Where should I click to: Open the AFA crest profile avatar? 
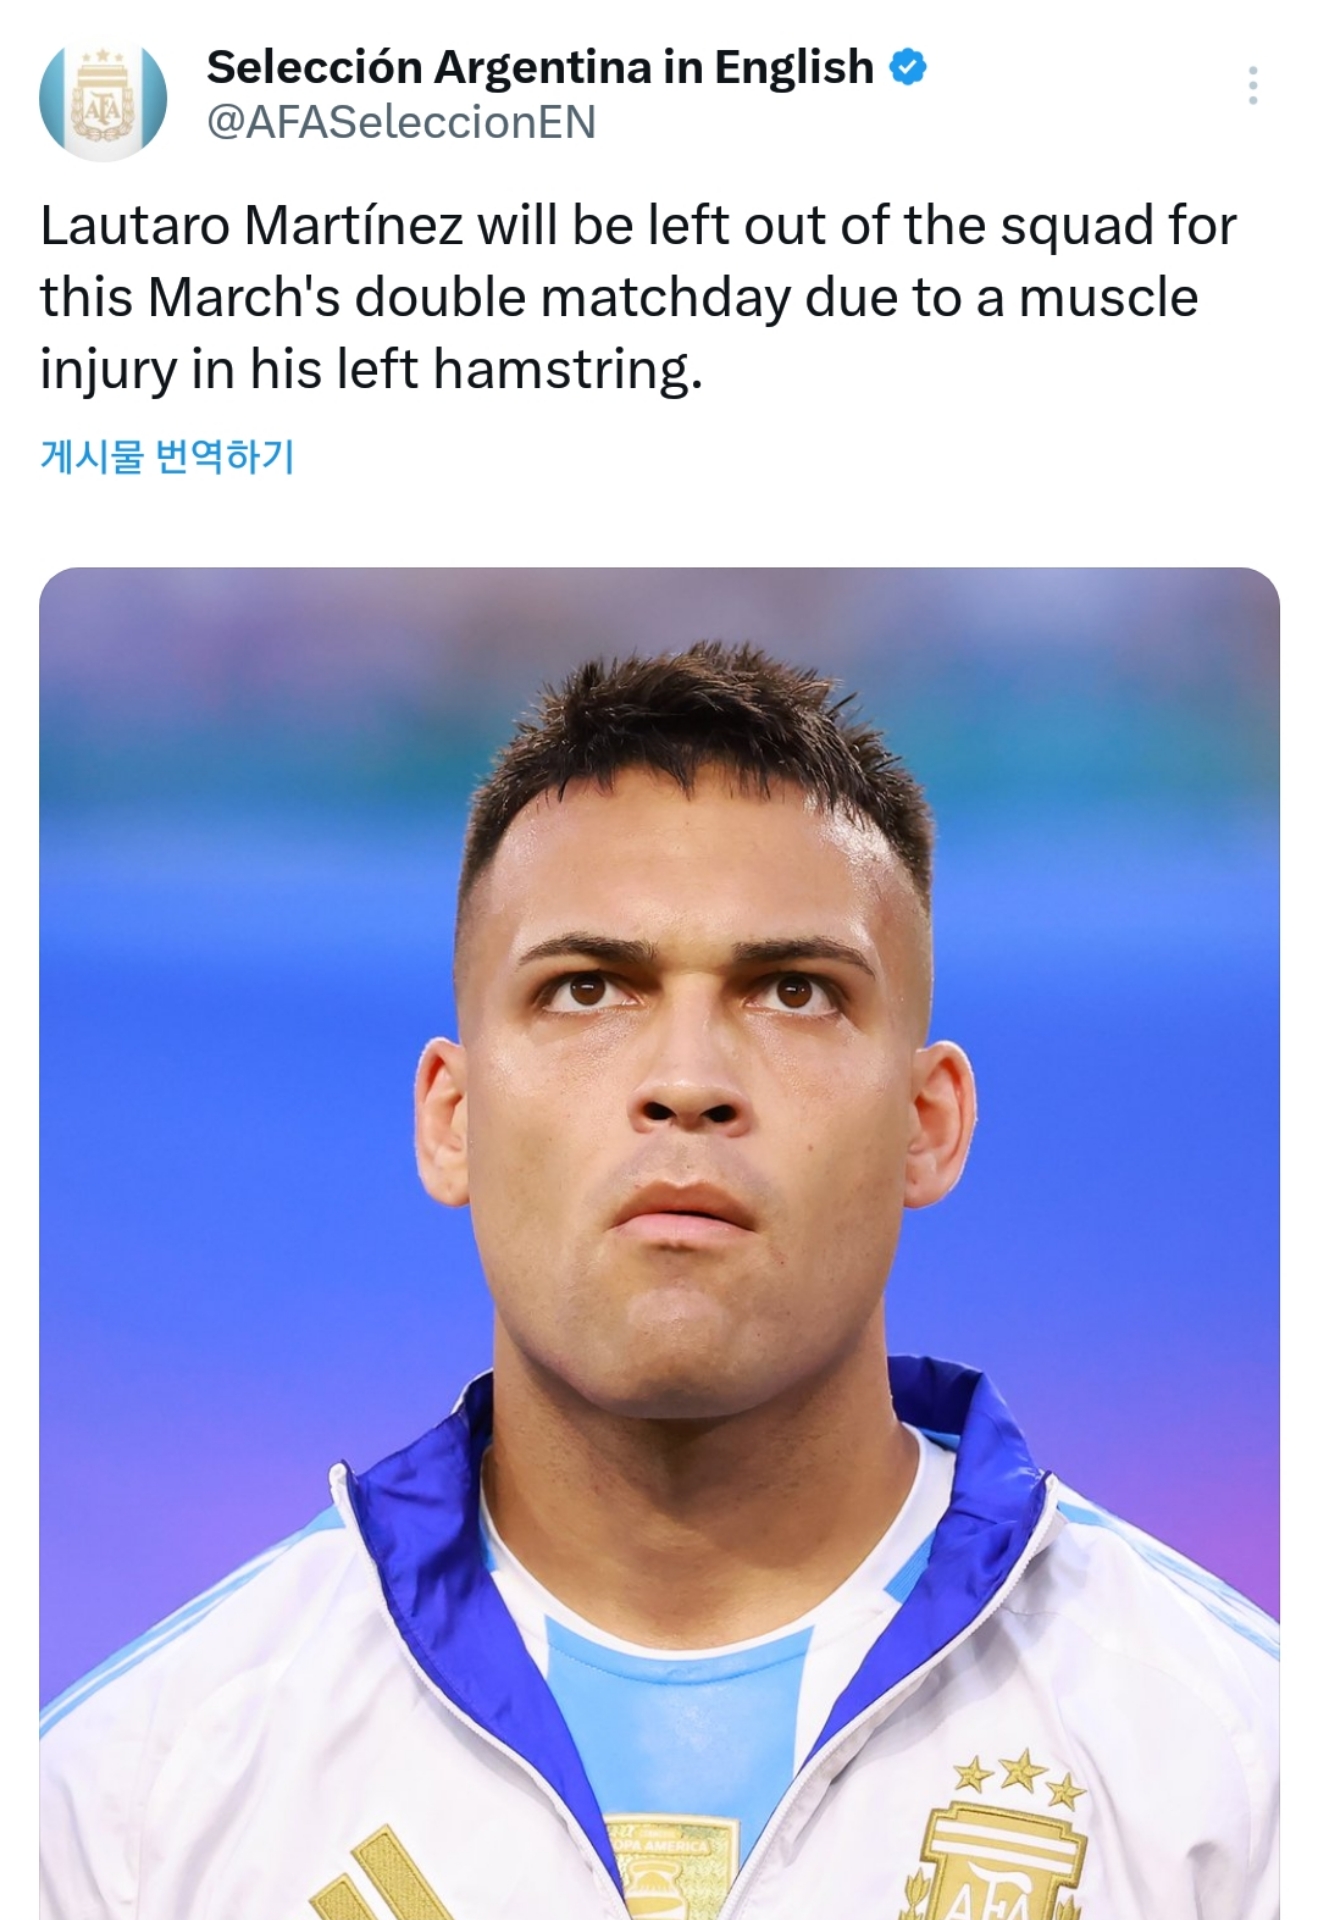coord(102,100)
